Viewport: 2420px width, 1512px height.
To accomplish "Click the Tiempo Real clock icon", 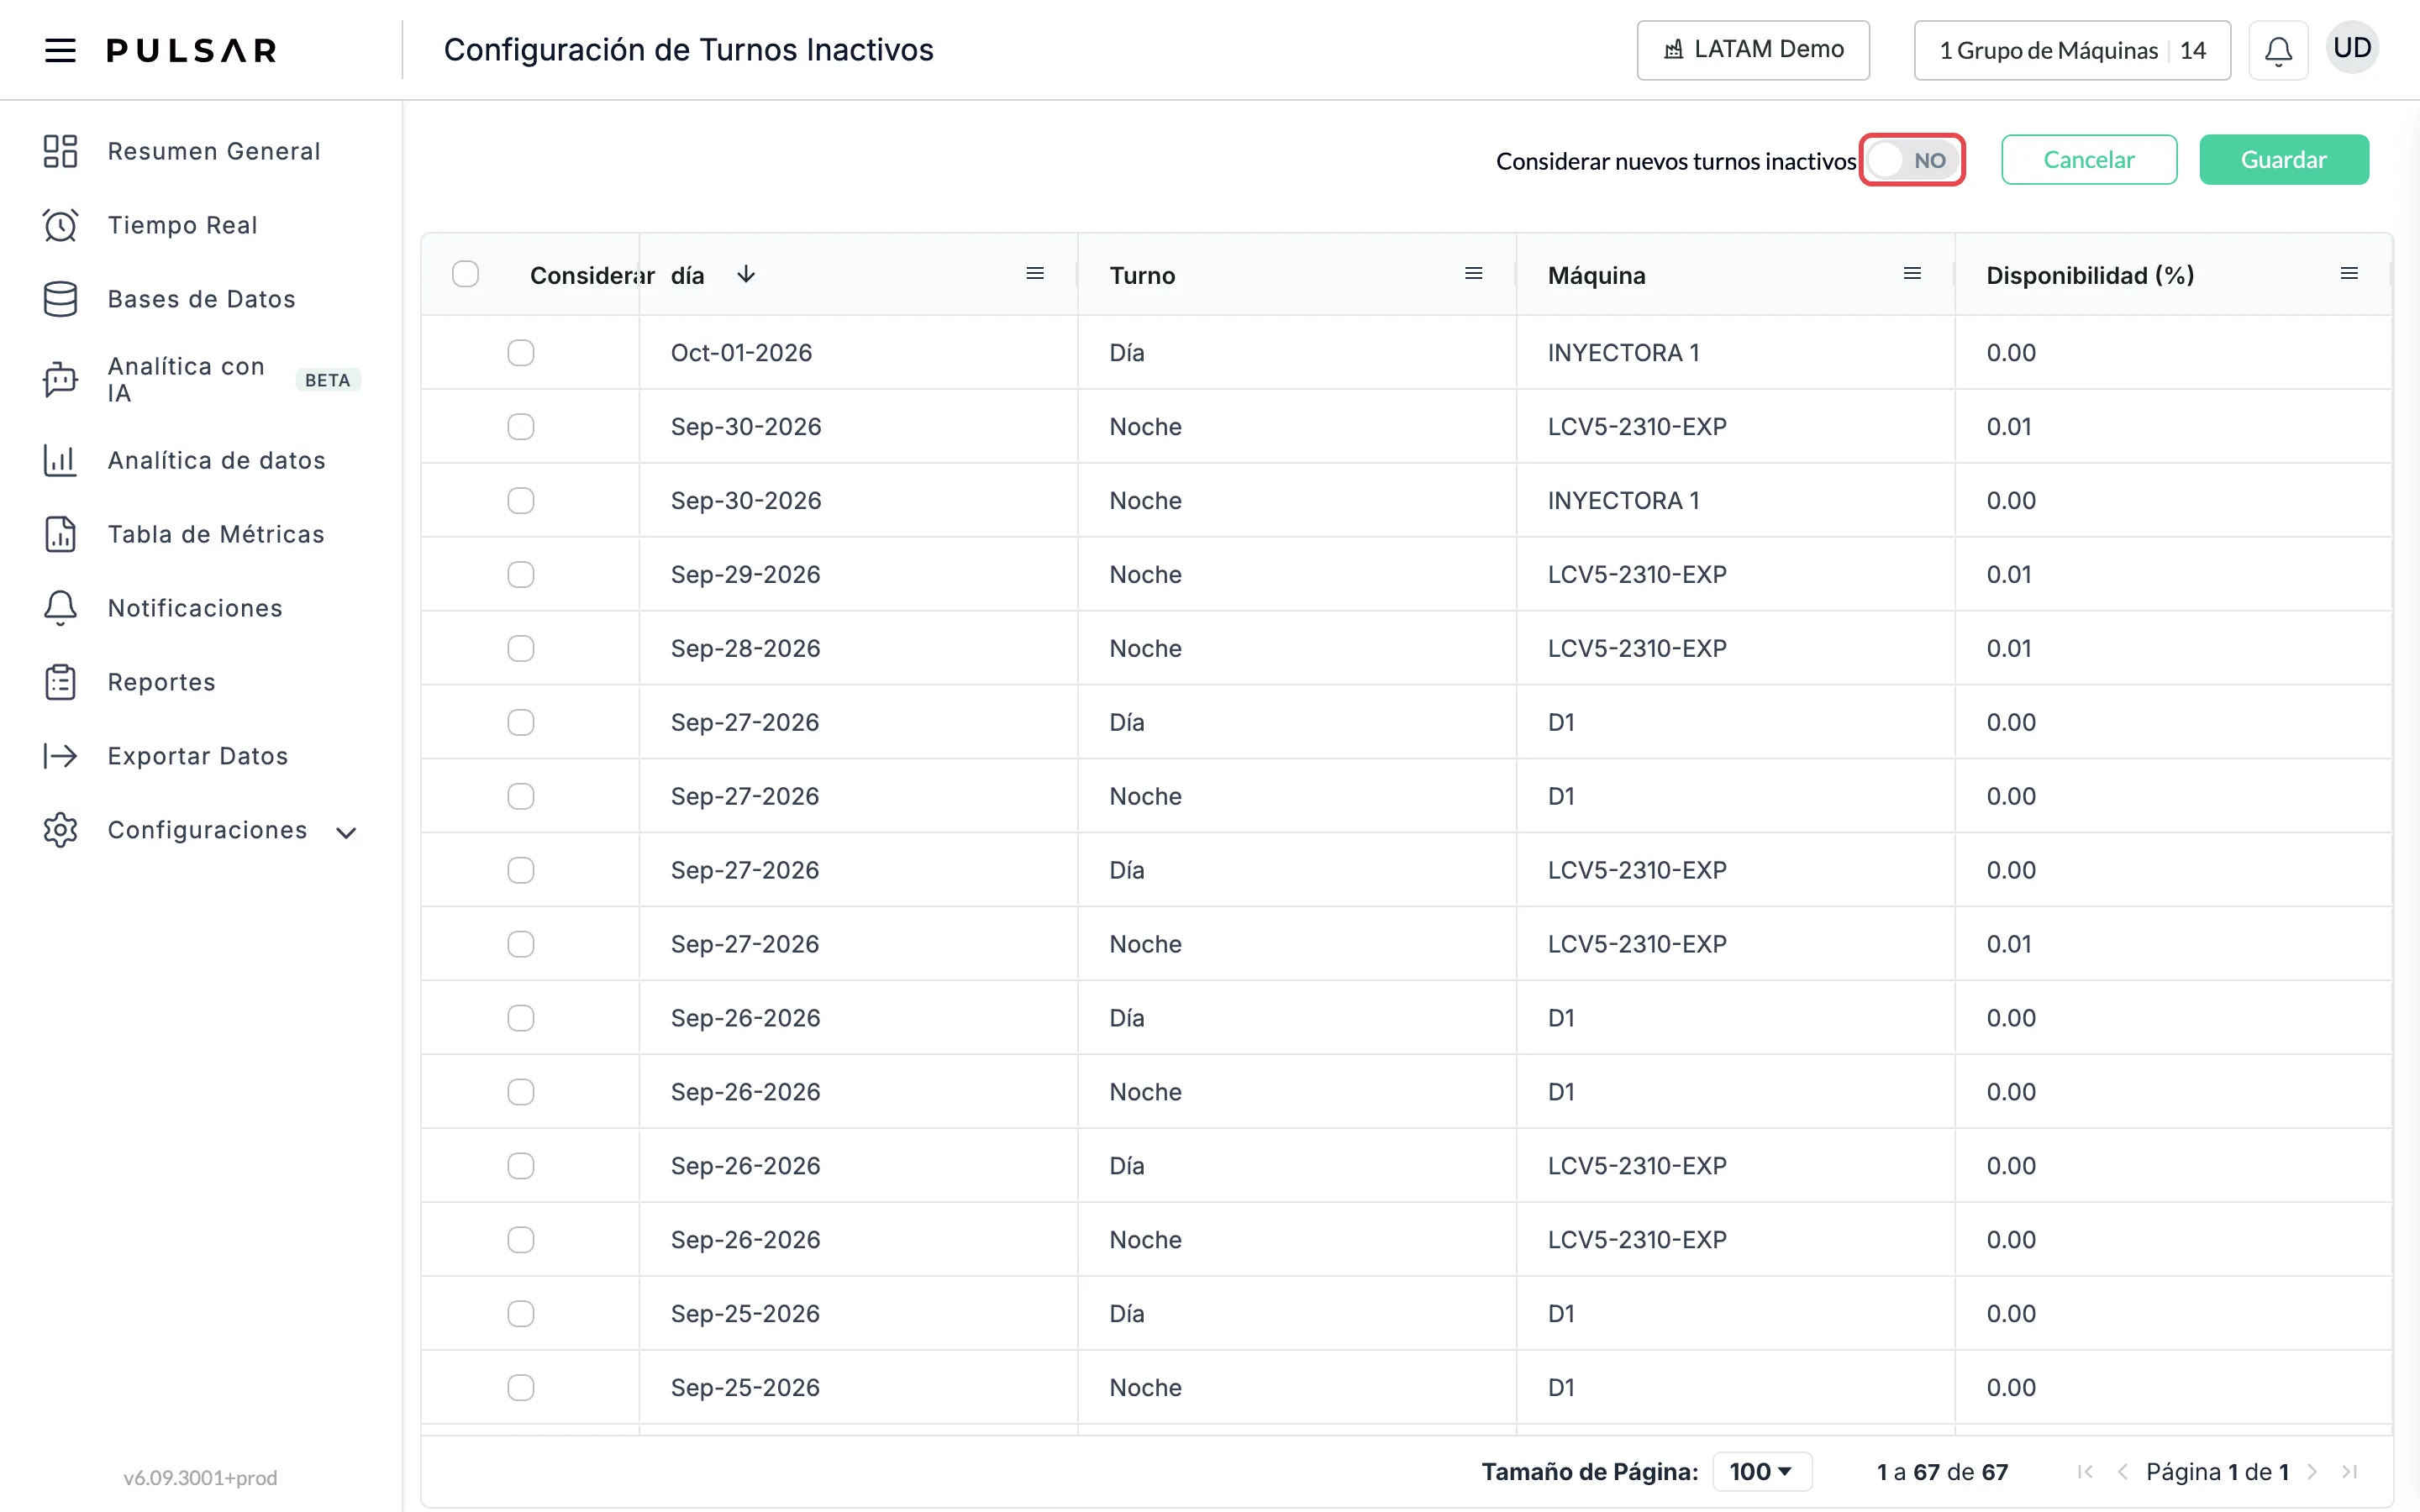I will click(x=60, y=225).
